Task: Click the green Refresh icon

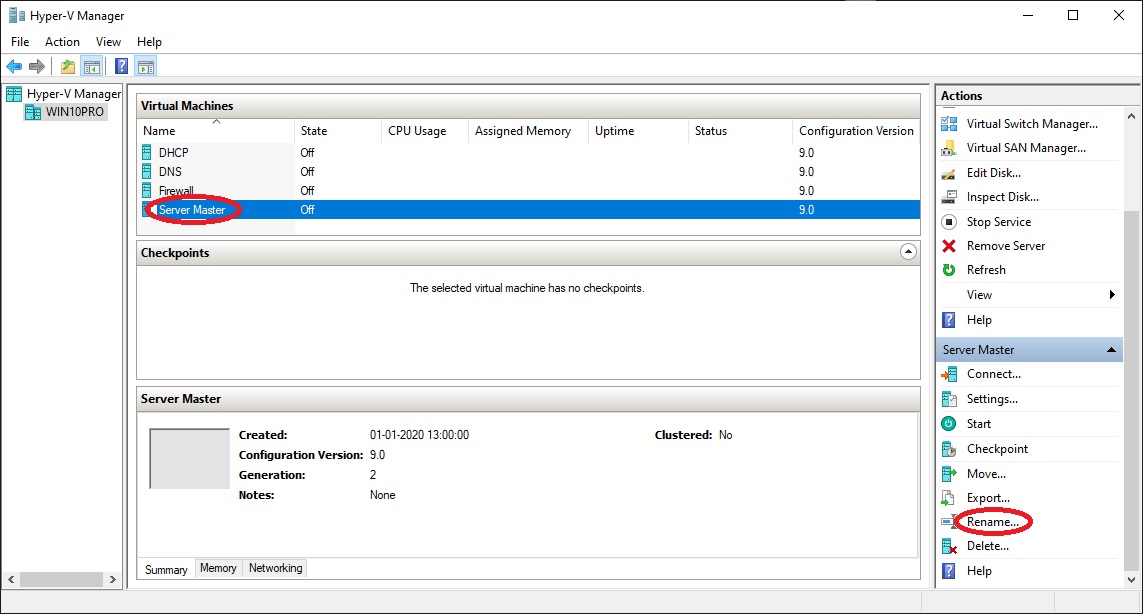Action: [948, 270]
